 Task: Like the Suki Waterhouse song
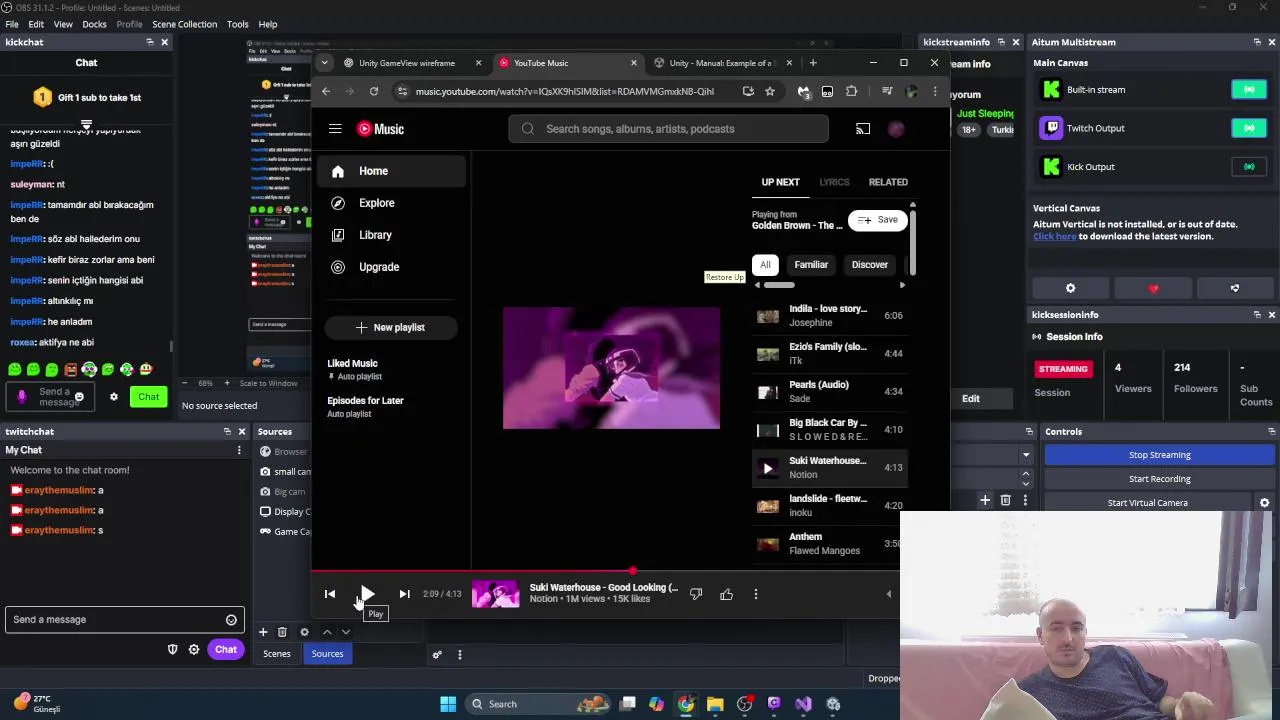[727, 595]
